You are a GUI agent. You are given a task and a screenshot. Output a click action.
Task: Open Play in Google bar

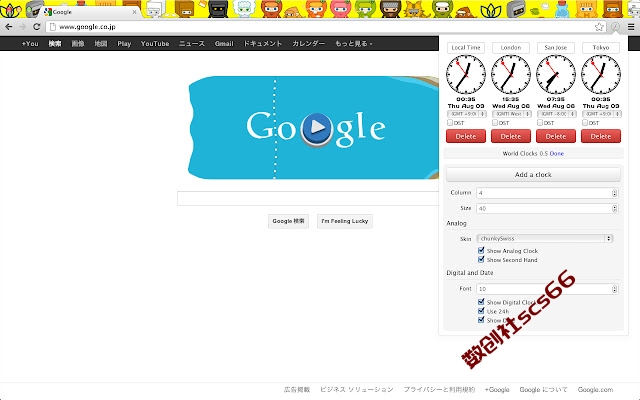point(124,43)
